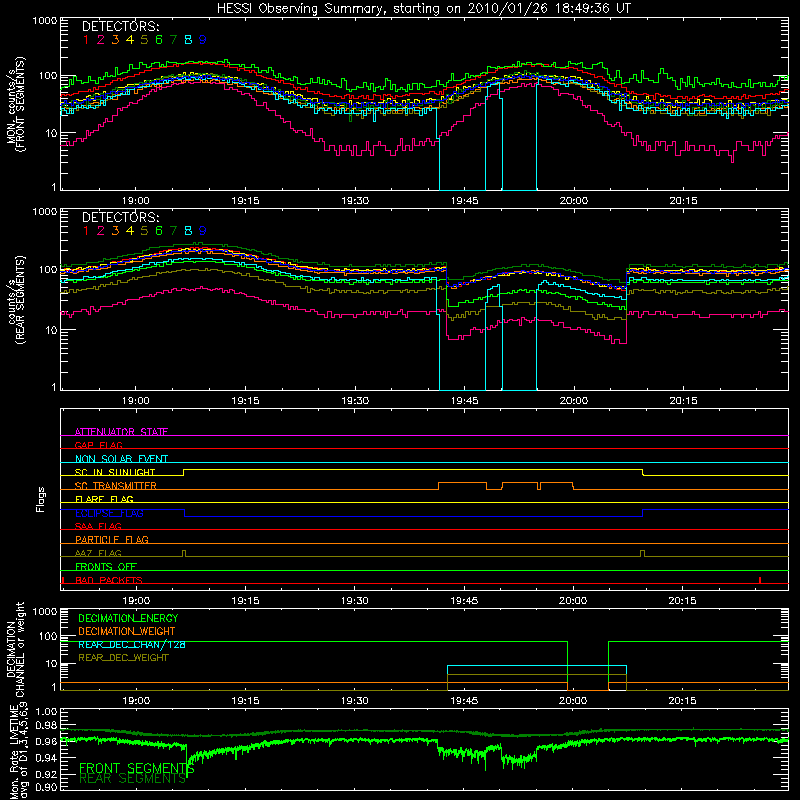The width and height of the screenshot is (800, 800).
Task: Click 19:15 tick label under Flags panel
Action: click(245, 601)
